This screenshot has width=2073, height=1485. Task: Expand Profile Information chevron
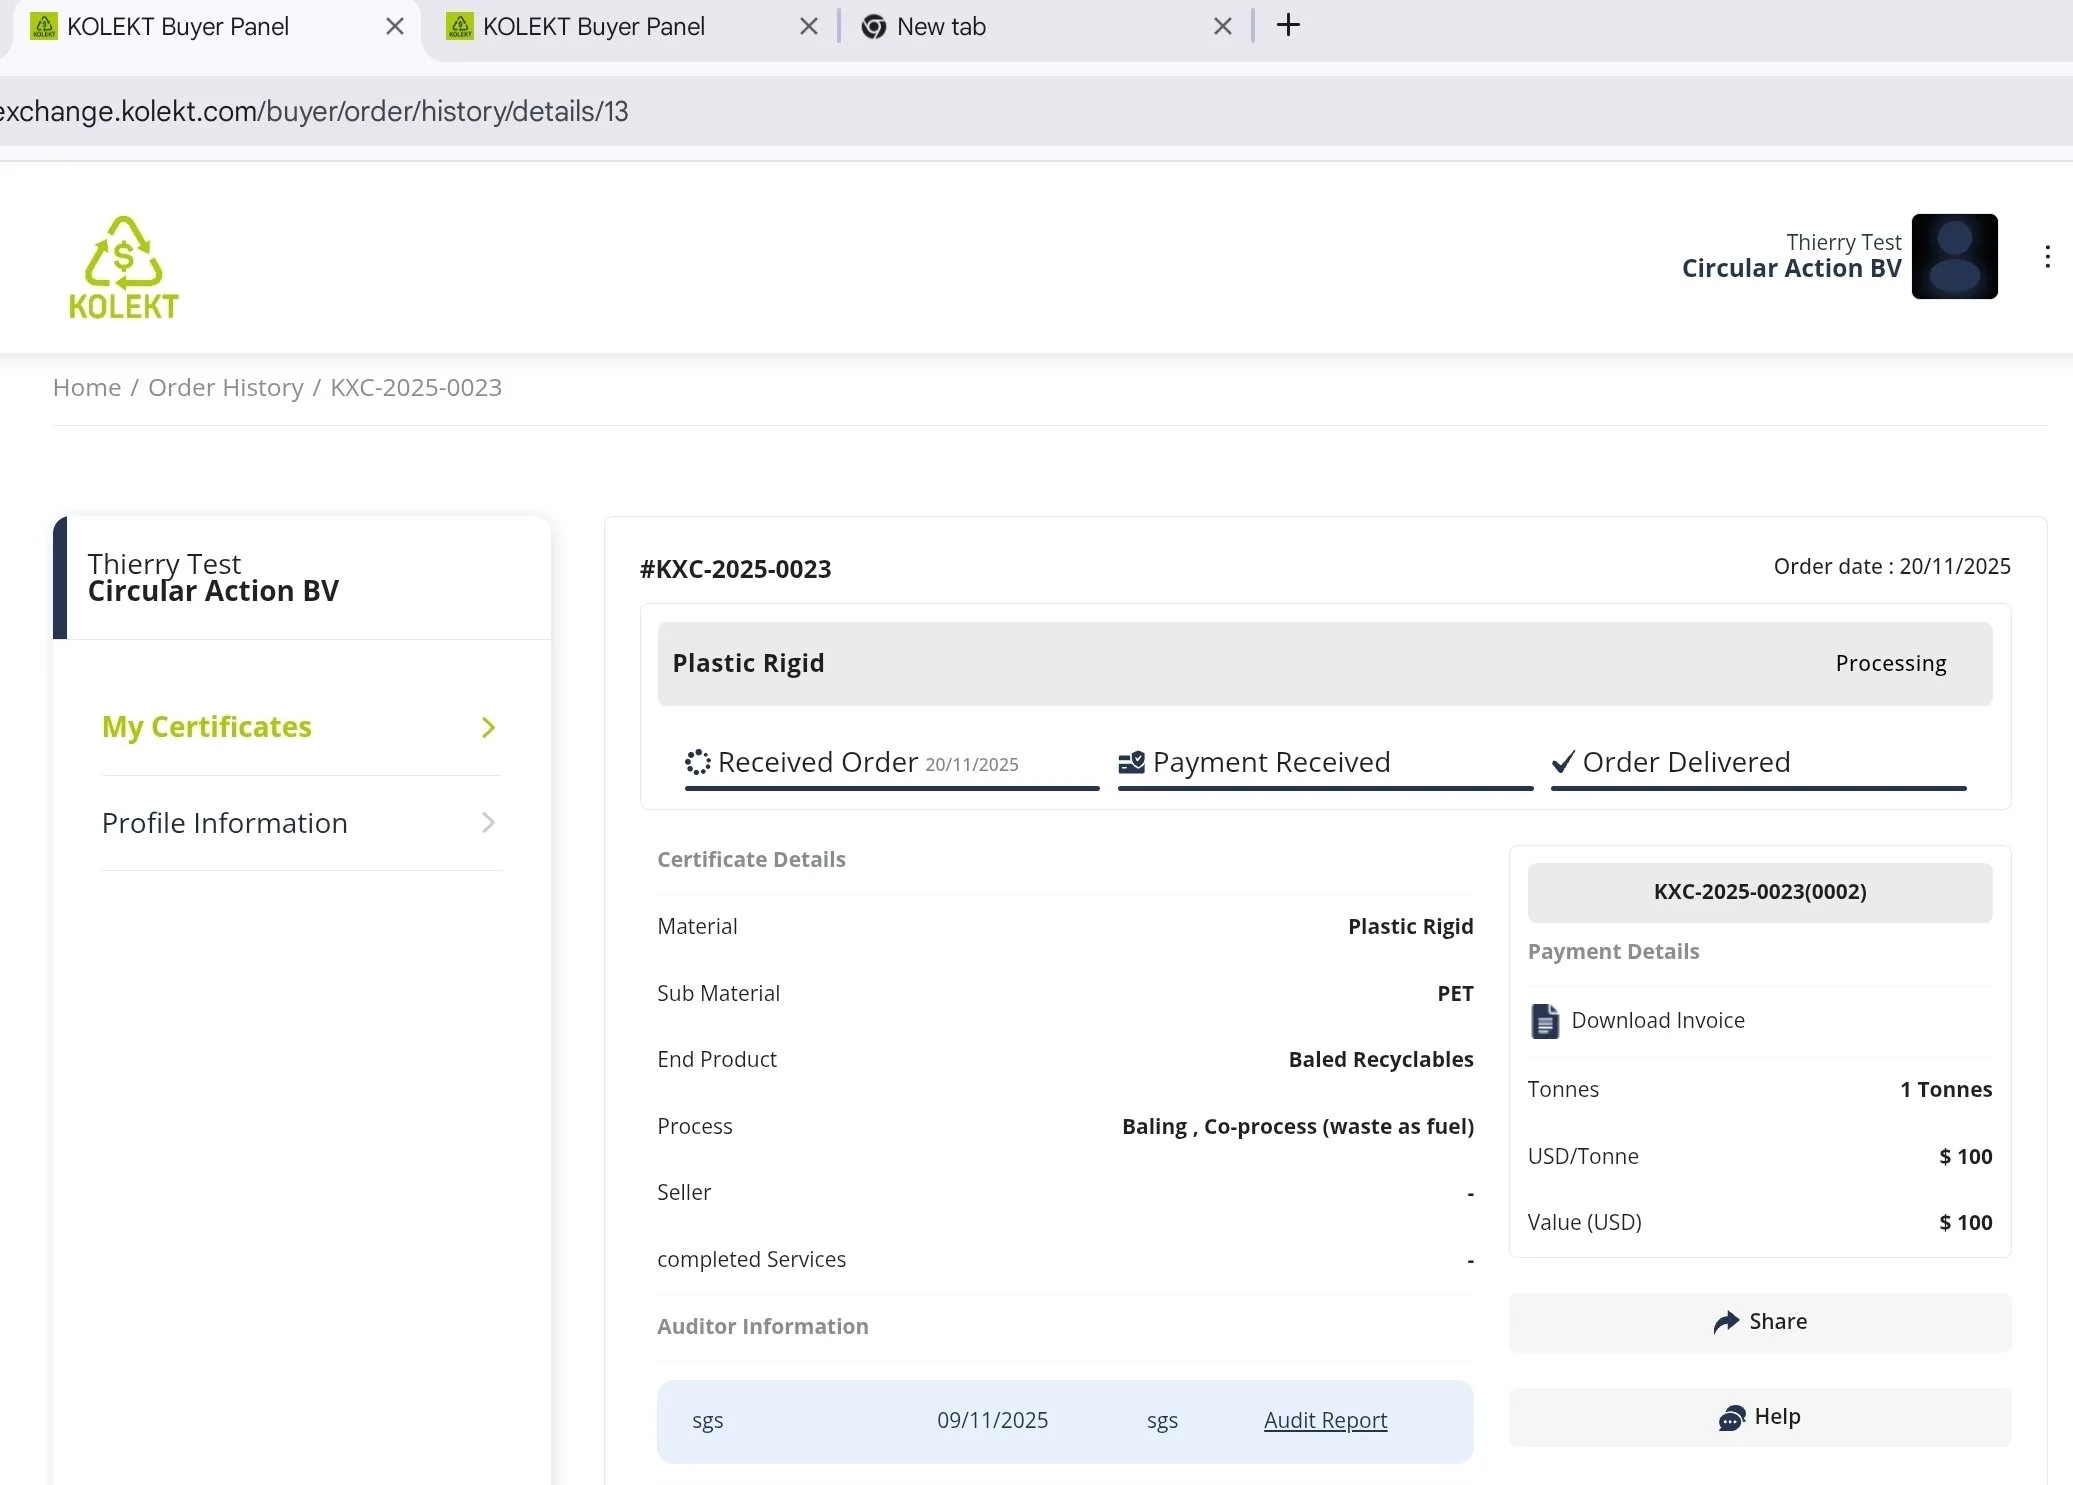click(488, 823)
